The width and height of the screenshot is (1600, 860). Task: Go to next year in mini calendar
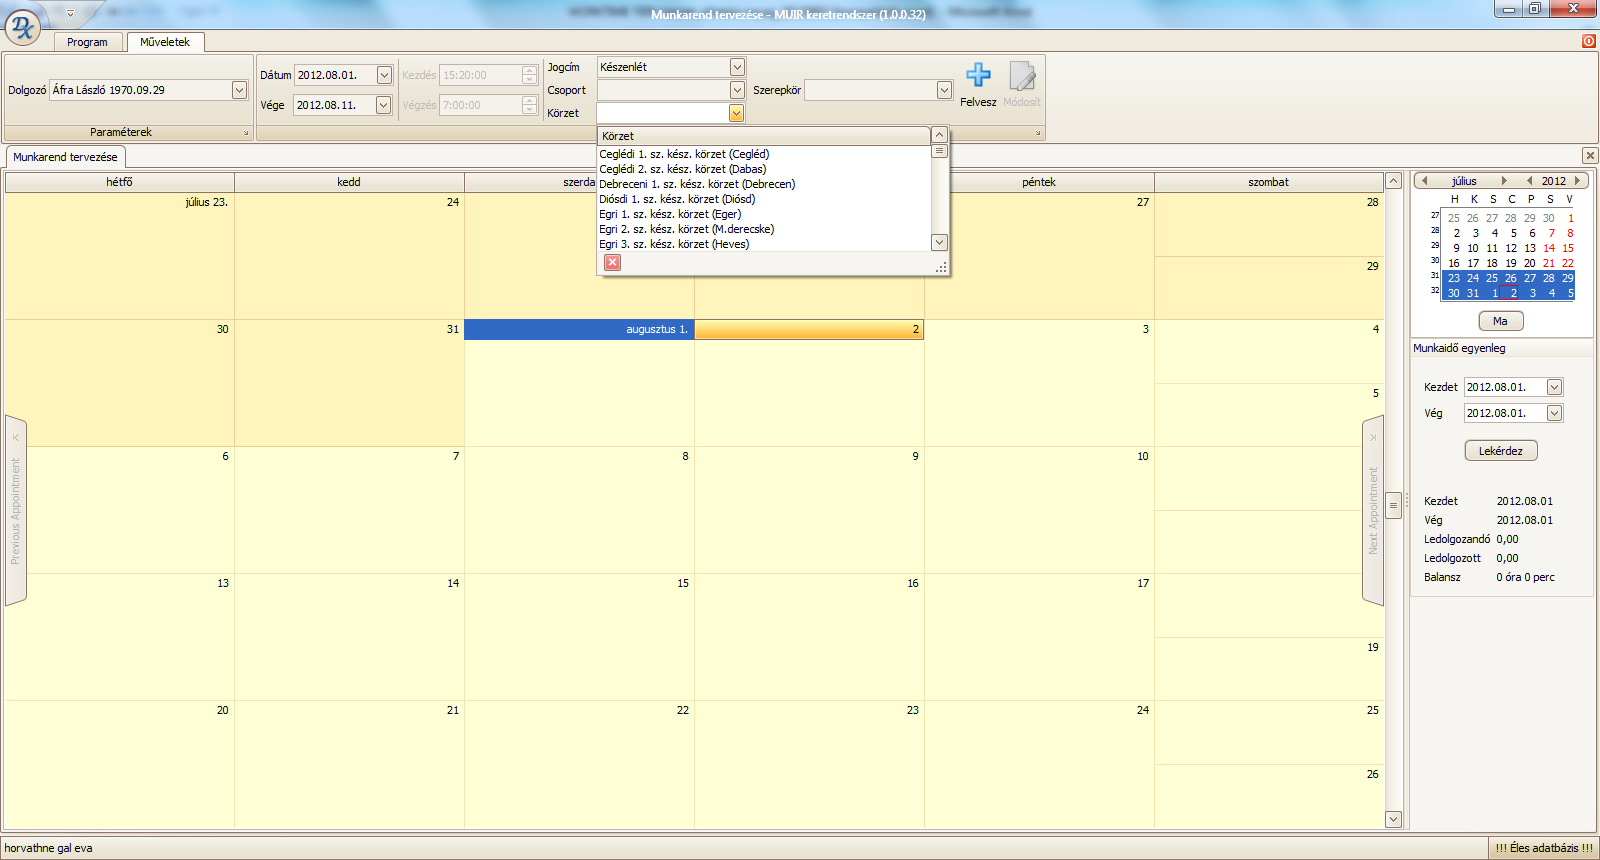pyautogui.click(x=1577, y=181)
